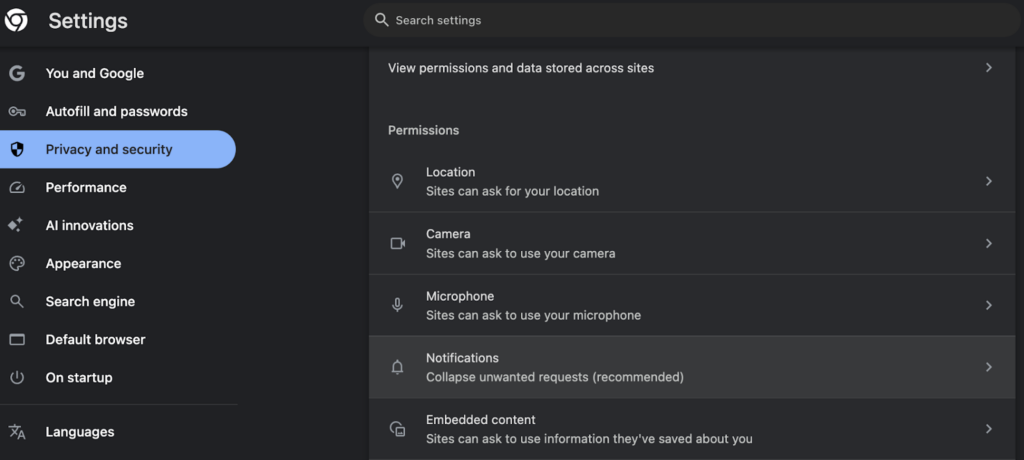The width and height of the screenshot is (1024, 460).
Task: Click the notifications bell icon
Action: point(397,367)
